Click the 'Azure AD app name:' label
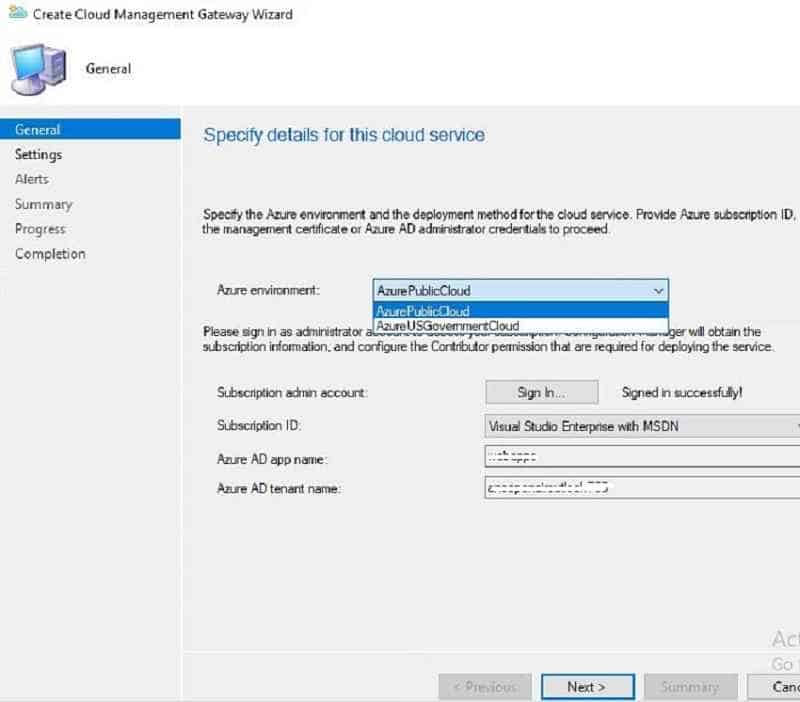The width and height of the screenshot is (800, 702). point(272,459)
